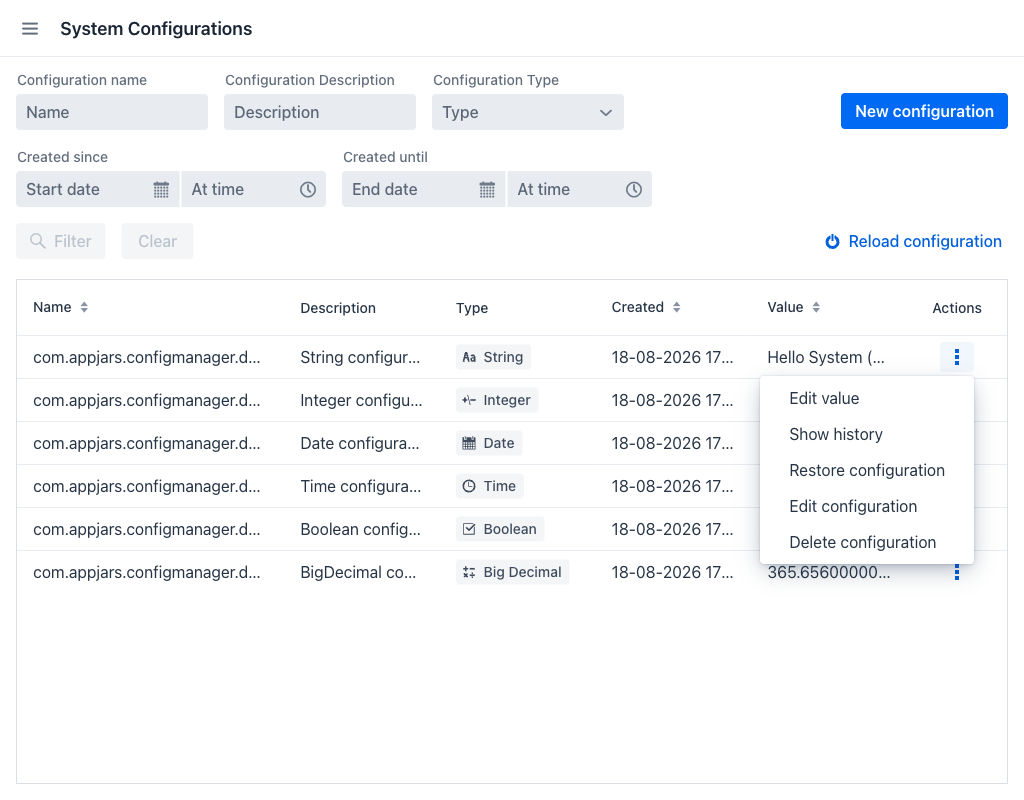
Task: Click the Integer type badge
Action: (x=497, y=400)
